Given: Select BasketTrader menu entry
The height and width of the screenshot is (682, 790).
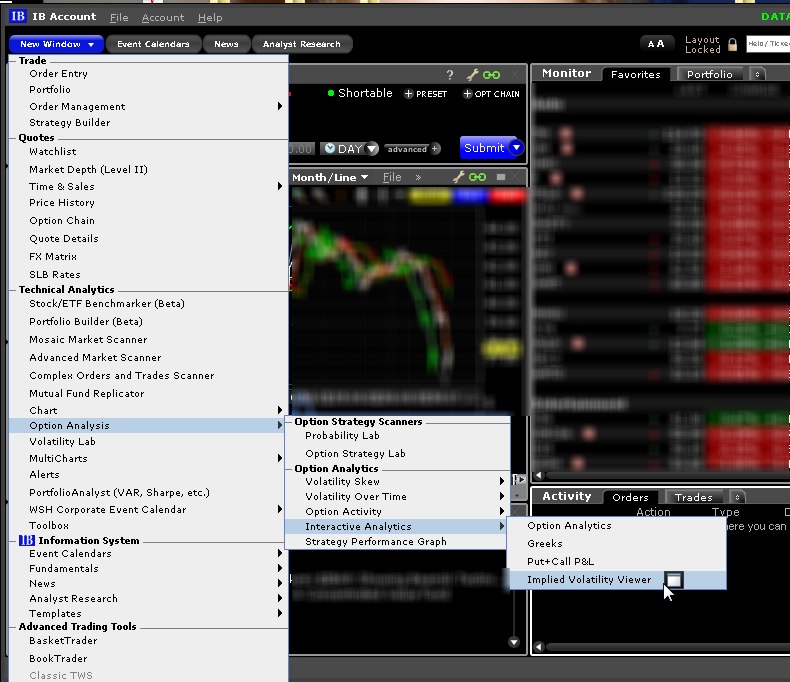Looking at the screenshot, I should coord(148,641).
